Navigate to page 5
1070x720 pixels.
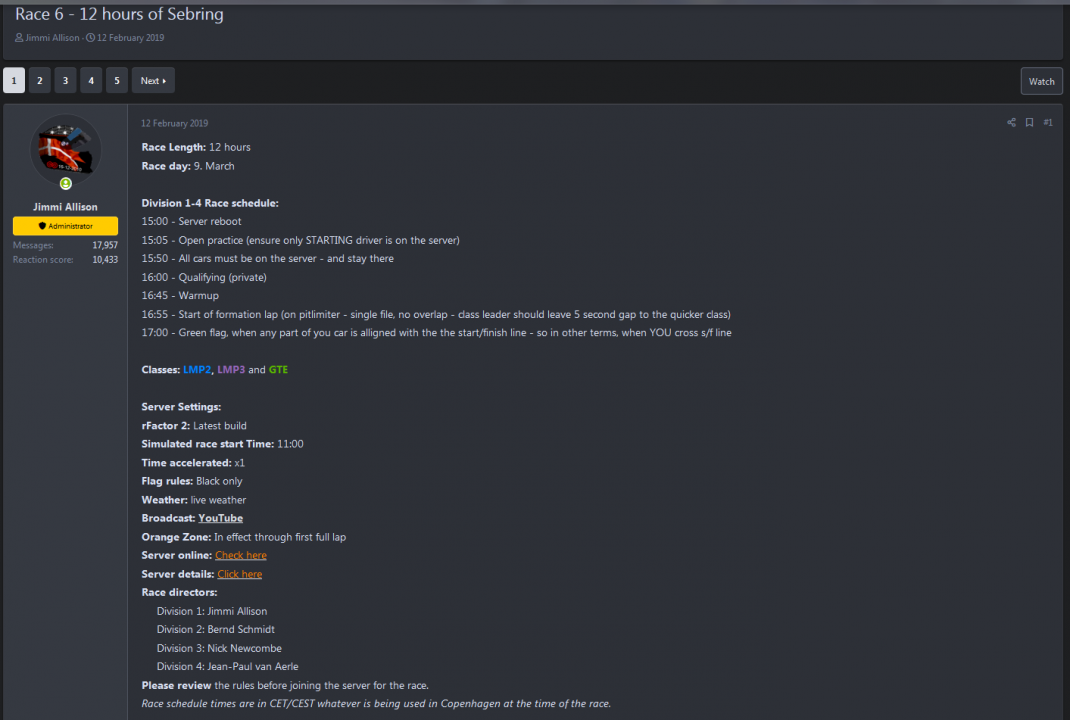coord(117,81)
